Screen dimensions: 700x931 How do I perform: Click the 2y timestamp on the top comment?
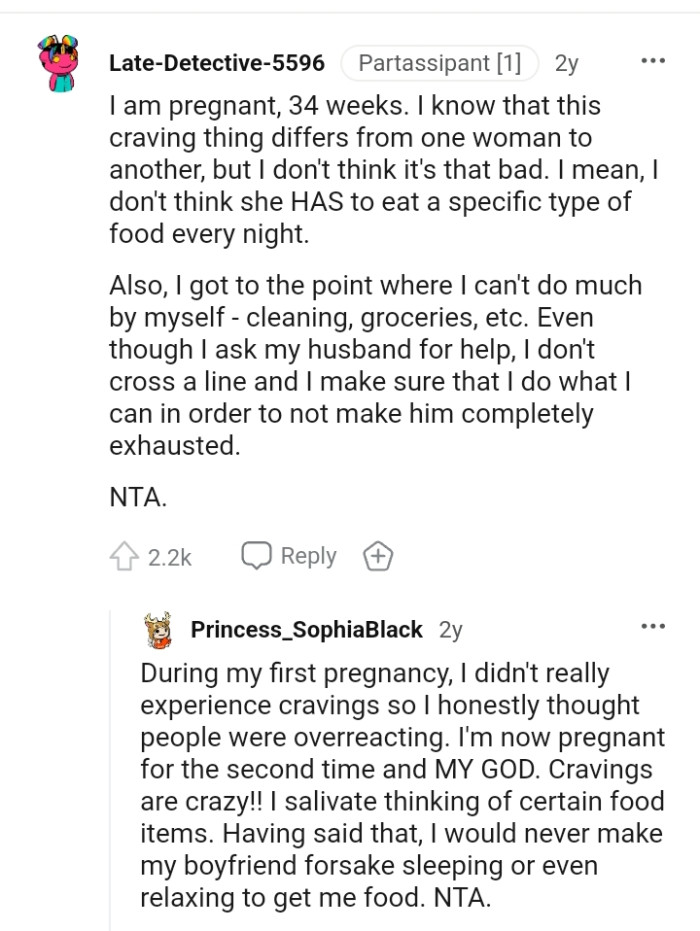click(564, 62)
